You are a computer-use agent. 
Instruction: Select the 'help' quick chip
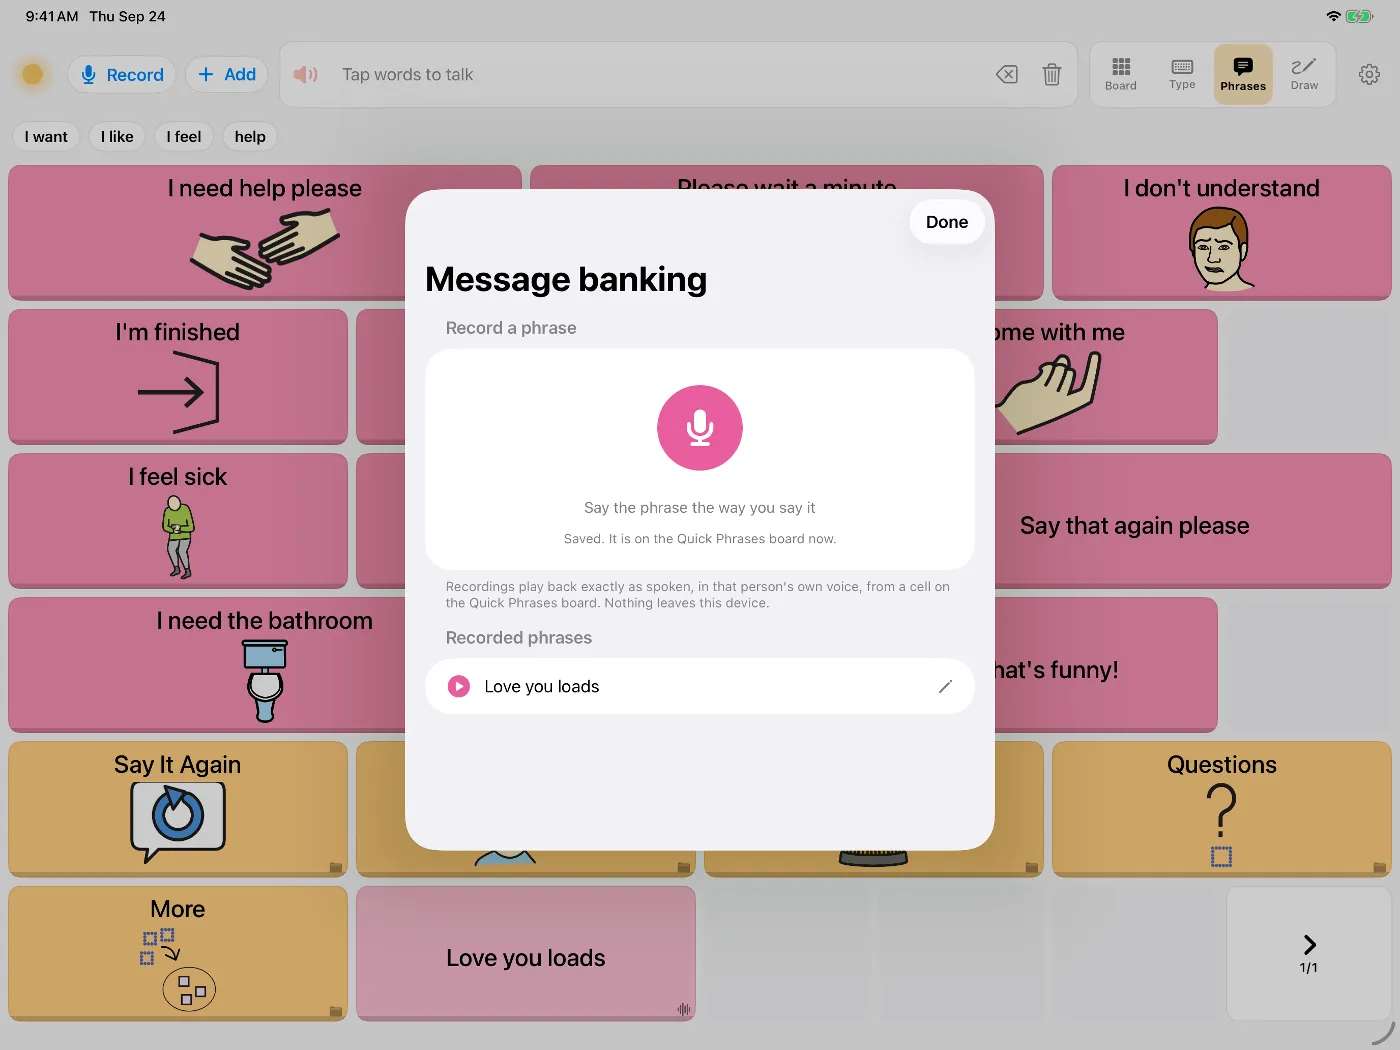click(x=250, y=137)
